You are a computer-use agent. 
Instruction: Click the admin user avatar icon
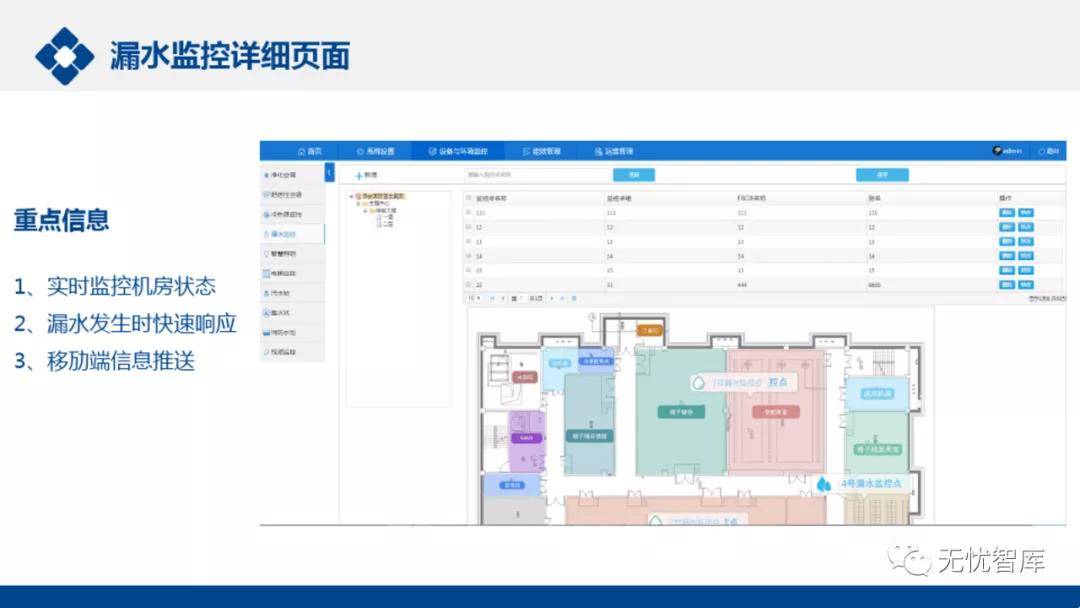(997, 151)
